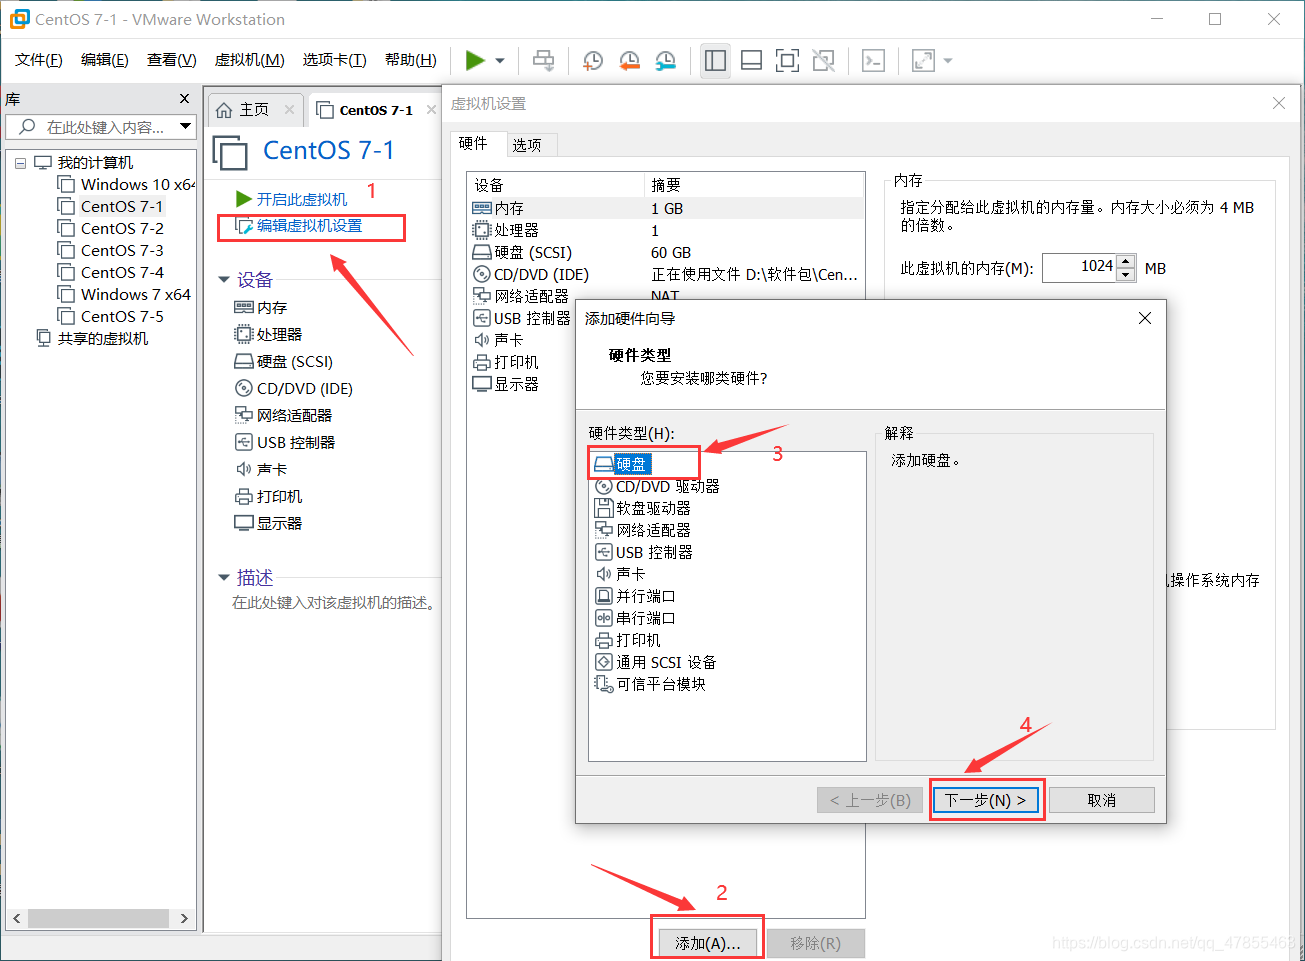Viewport: 1305px width, 961px height.
Task: Toggle the thumbnail bar view icon
Action: (751, 61)
